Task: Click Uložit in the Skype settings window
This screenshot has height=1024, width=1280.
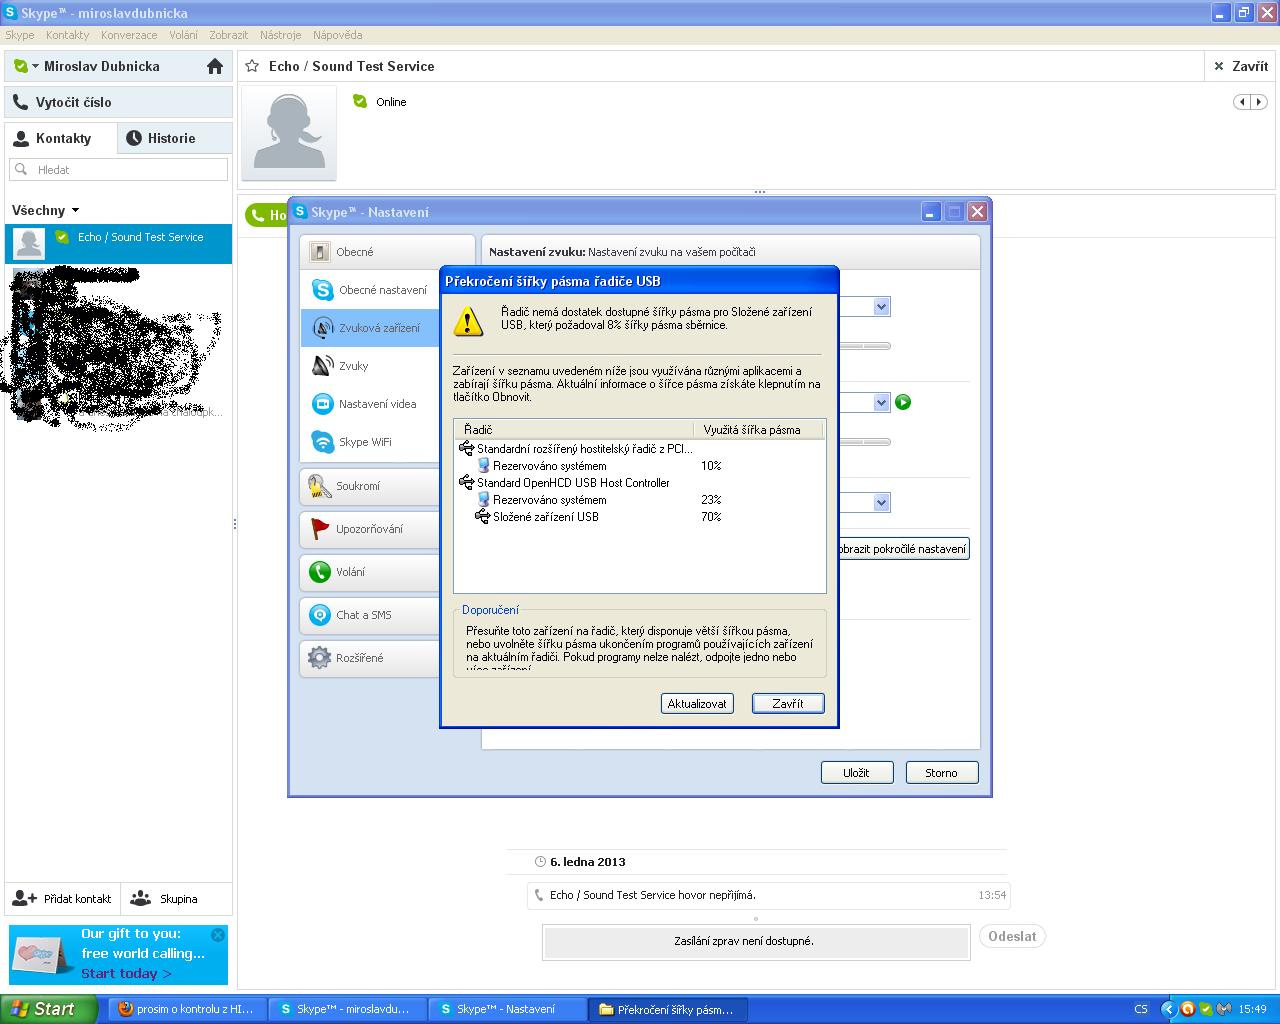Action: 856,773
